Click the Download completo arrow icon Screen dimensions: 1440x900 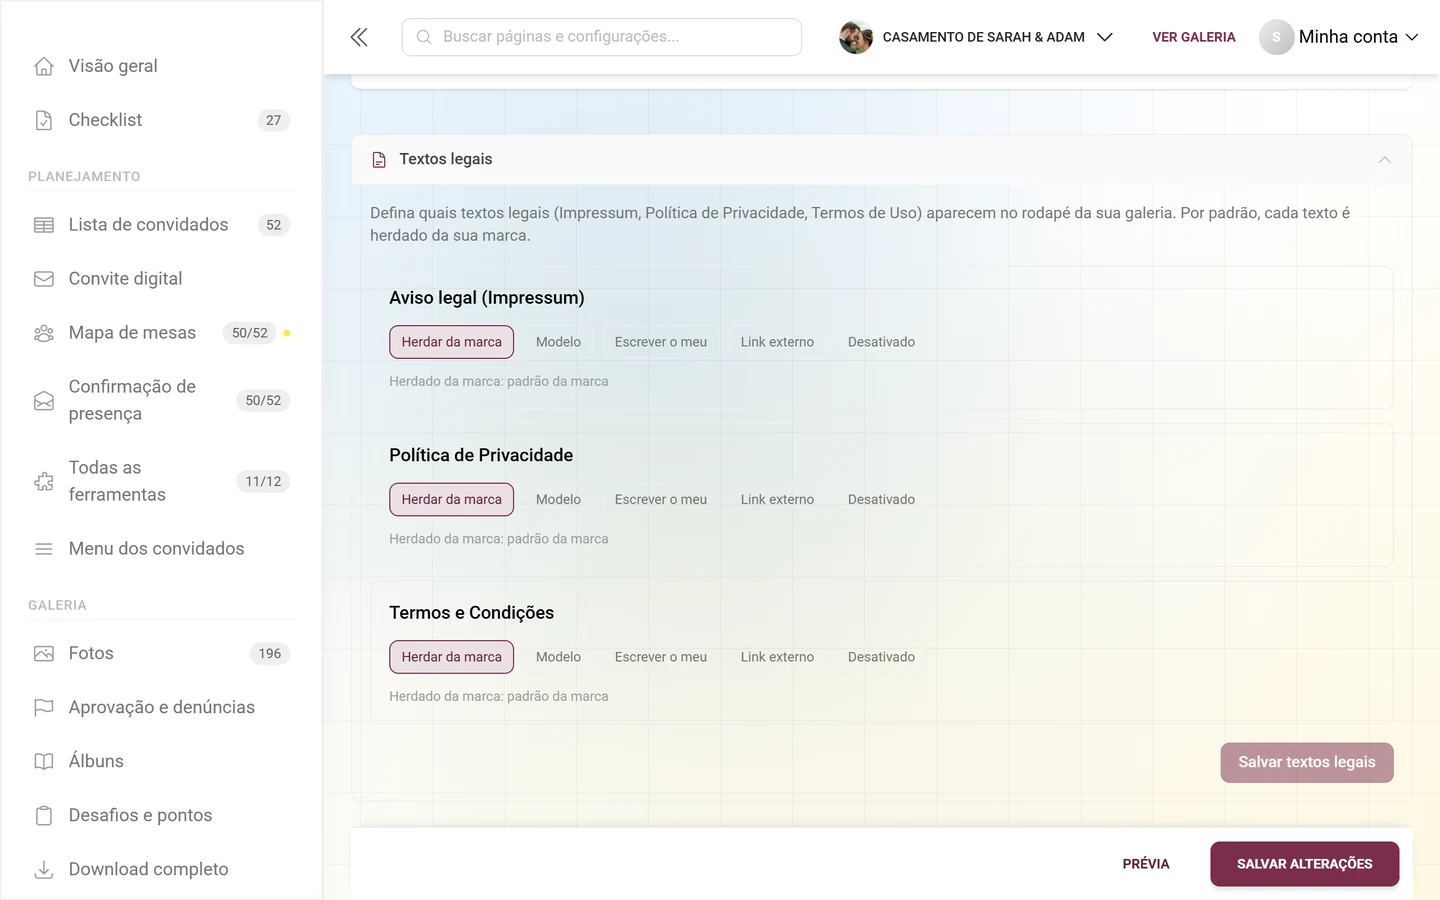(x=44, y=870)
